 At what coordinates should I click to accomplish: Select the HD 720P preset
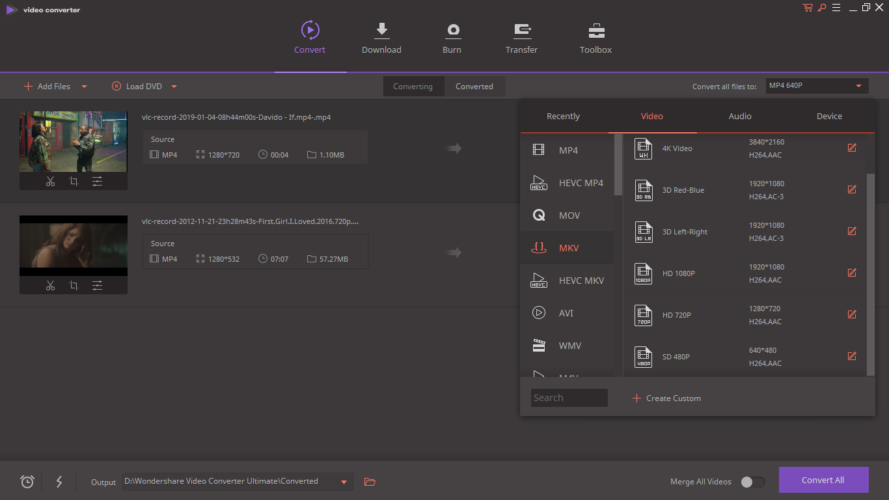(745, 315)
